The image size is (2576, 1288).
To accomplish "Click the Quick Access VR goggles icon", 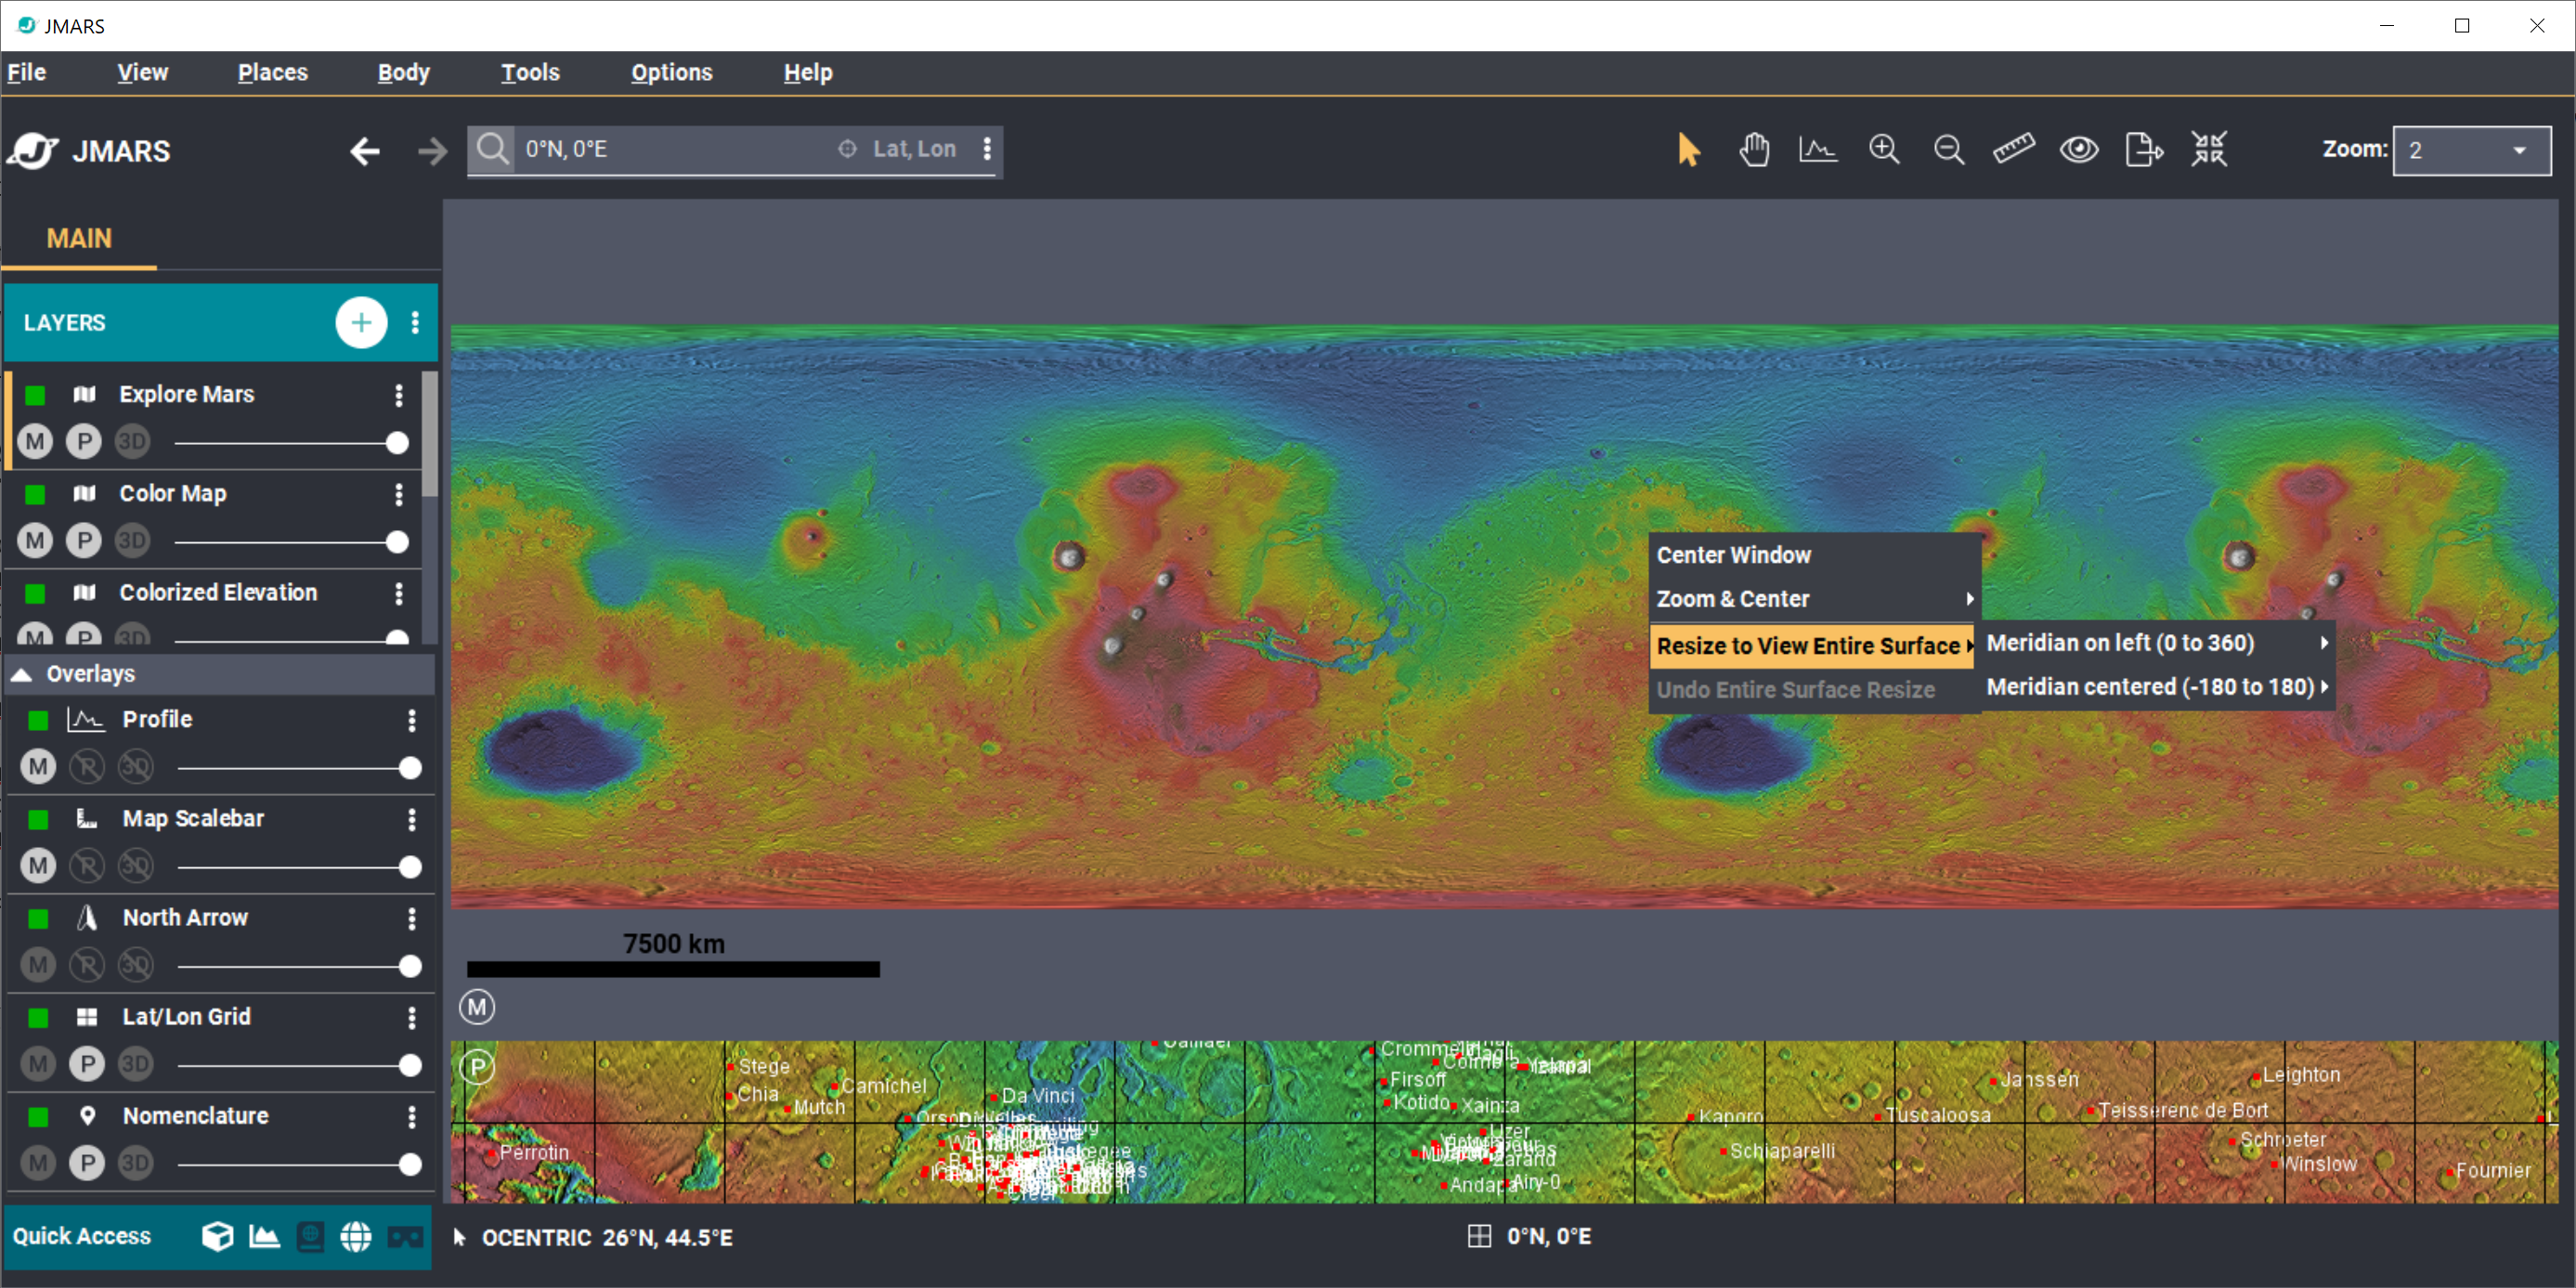I will pos(405,1237).
